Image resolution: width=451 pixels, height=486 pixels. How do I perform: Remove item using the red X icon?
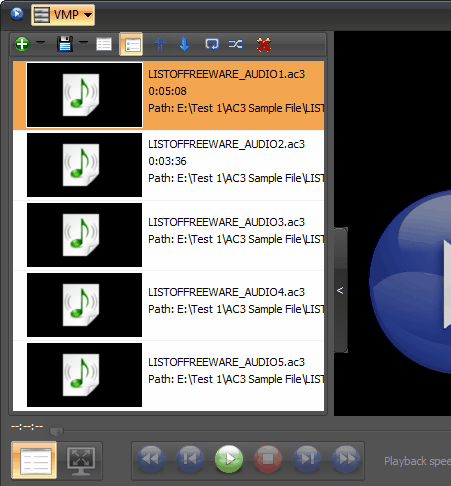coord(264,44)
